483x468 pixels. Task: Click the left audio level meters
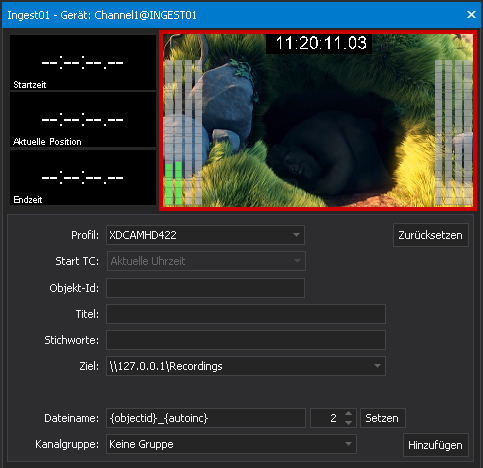click(x=183, y=132)
